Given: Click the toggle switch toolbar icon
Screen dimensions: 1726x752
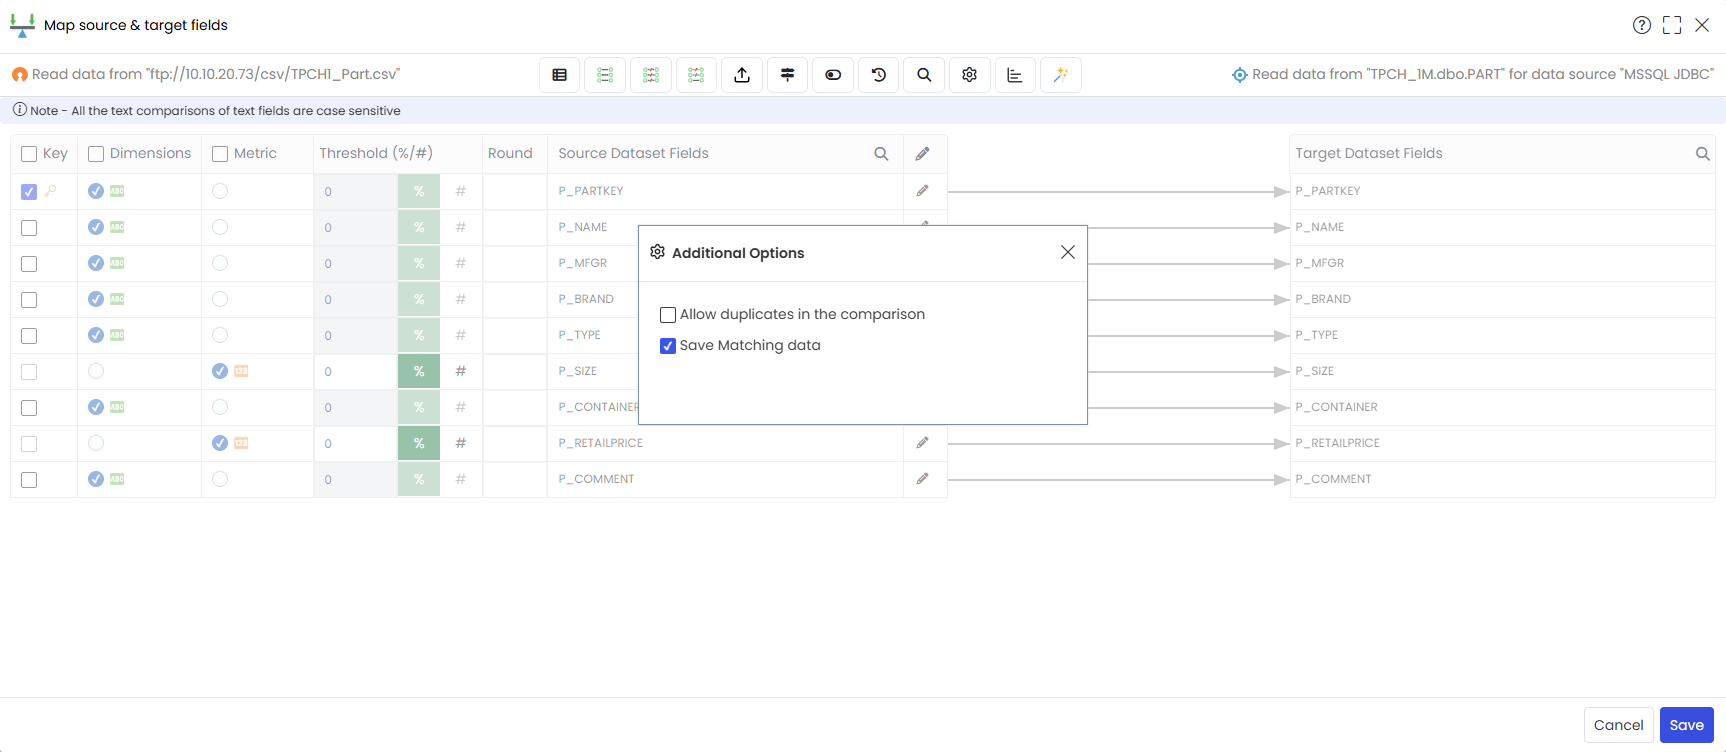Looking at the screenshot, I should (x=833, y=75).
